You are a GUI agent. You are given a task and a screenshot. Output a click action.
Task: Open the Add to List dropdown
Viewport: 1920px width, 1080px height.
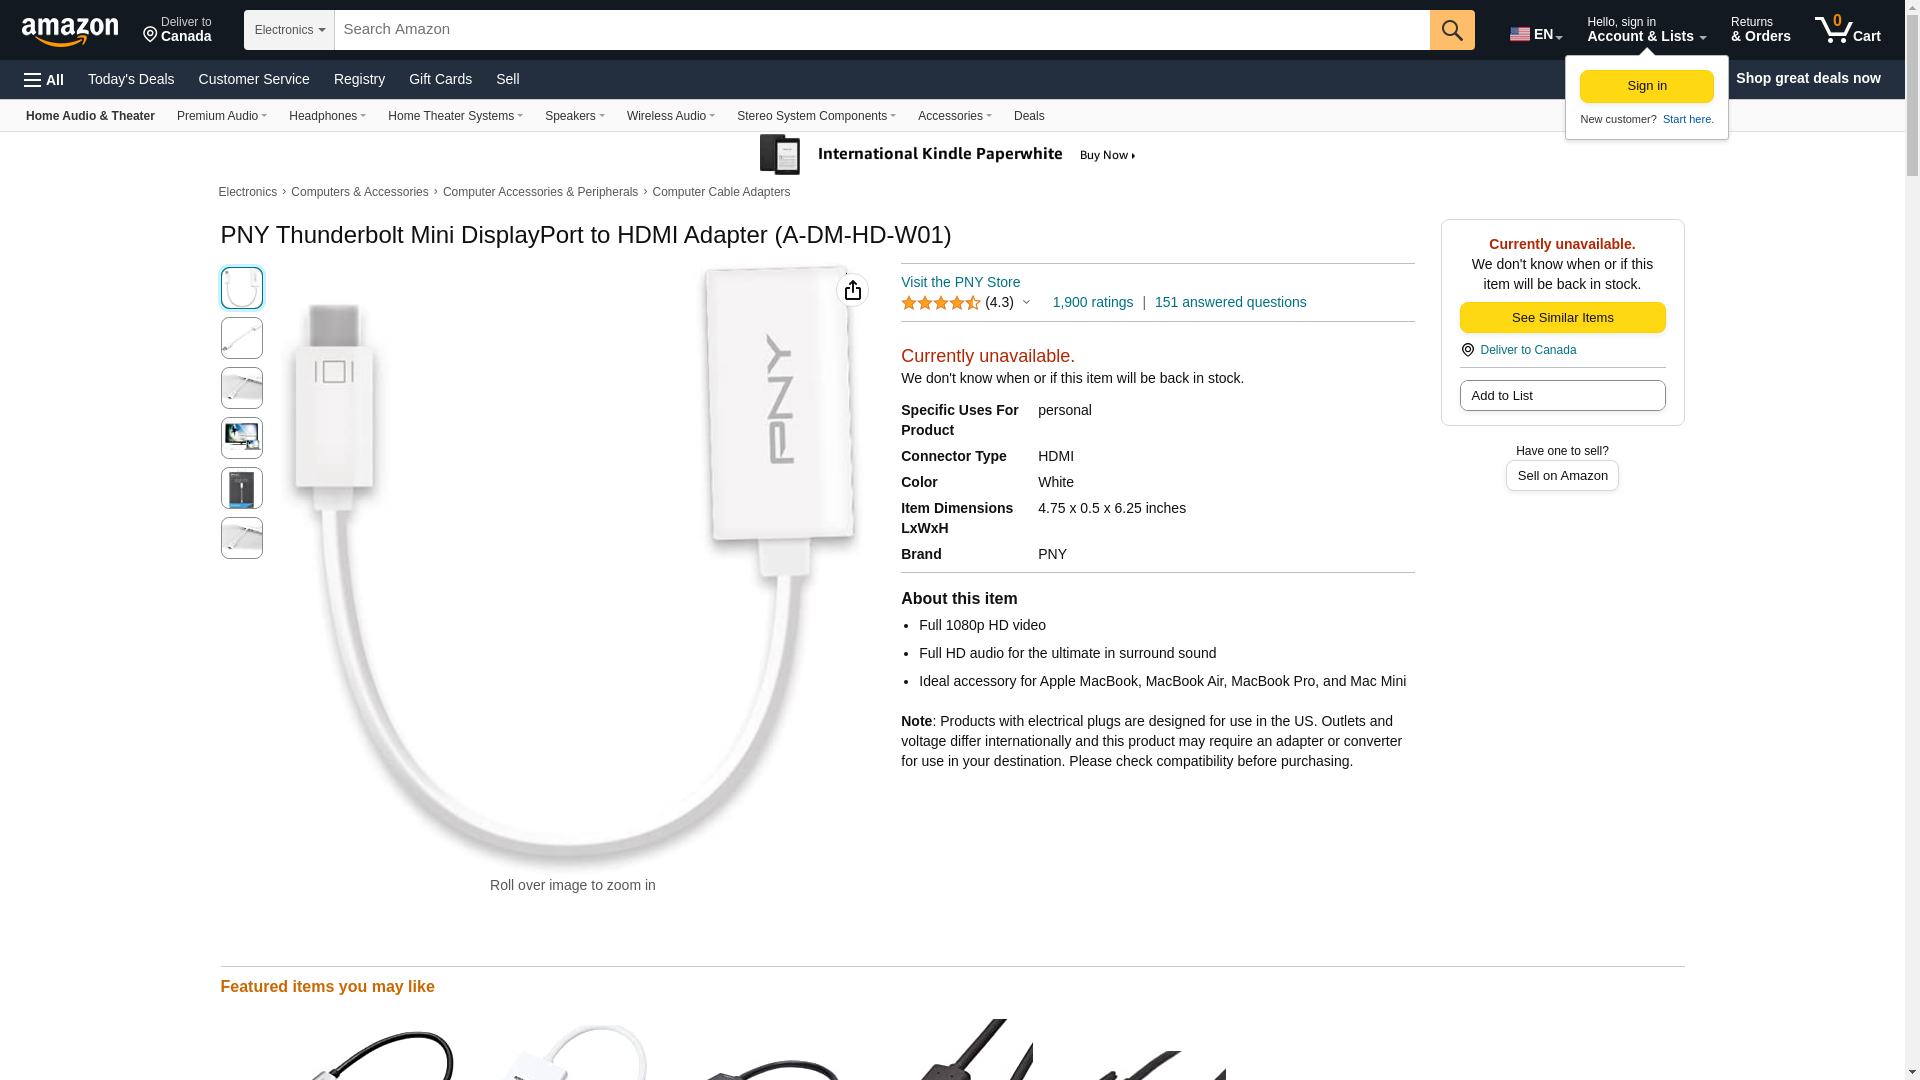pos(1562,396)
